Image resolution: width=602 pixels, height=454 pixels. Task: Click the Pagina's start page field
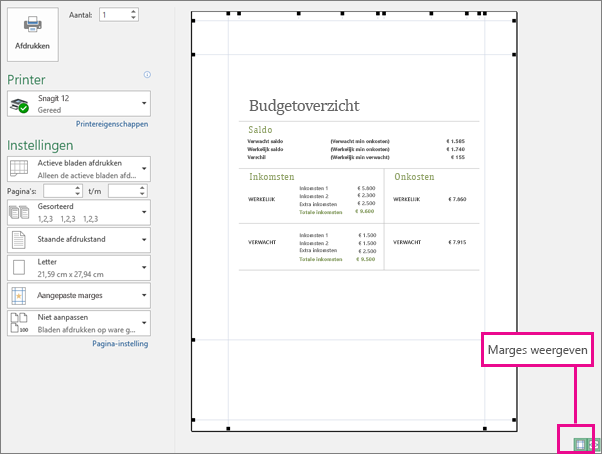point(63,191)
